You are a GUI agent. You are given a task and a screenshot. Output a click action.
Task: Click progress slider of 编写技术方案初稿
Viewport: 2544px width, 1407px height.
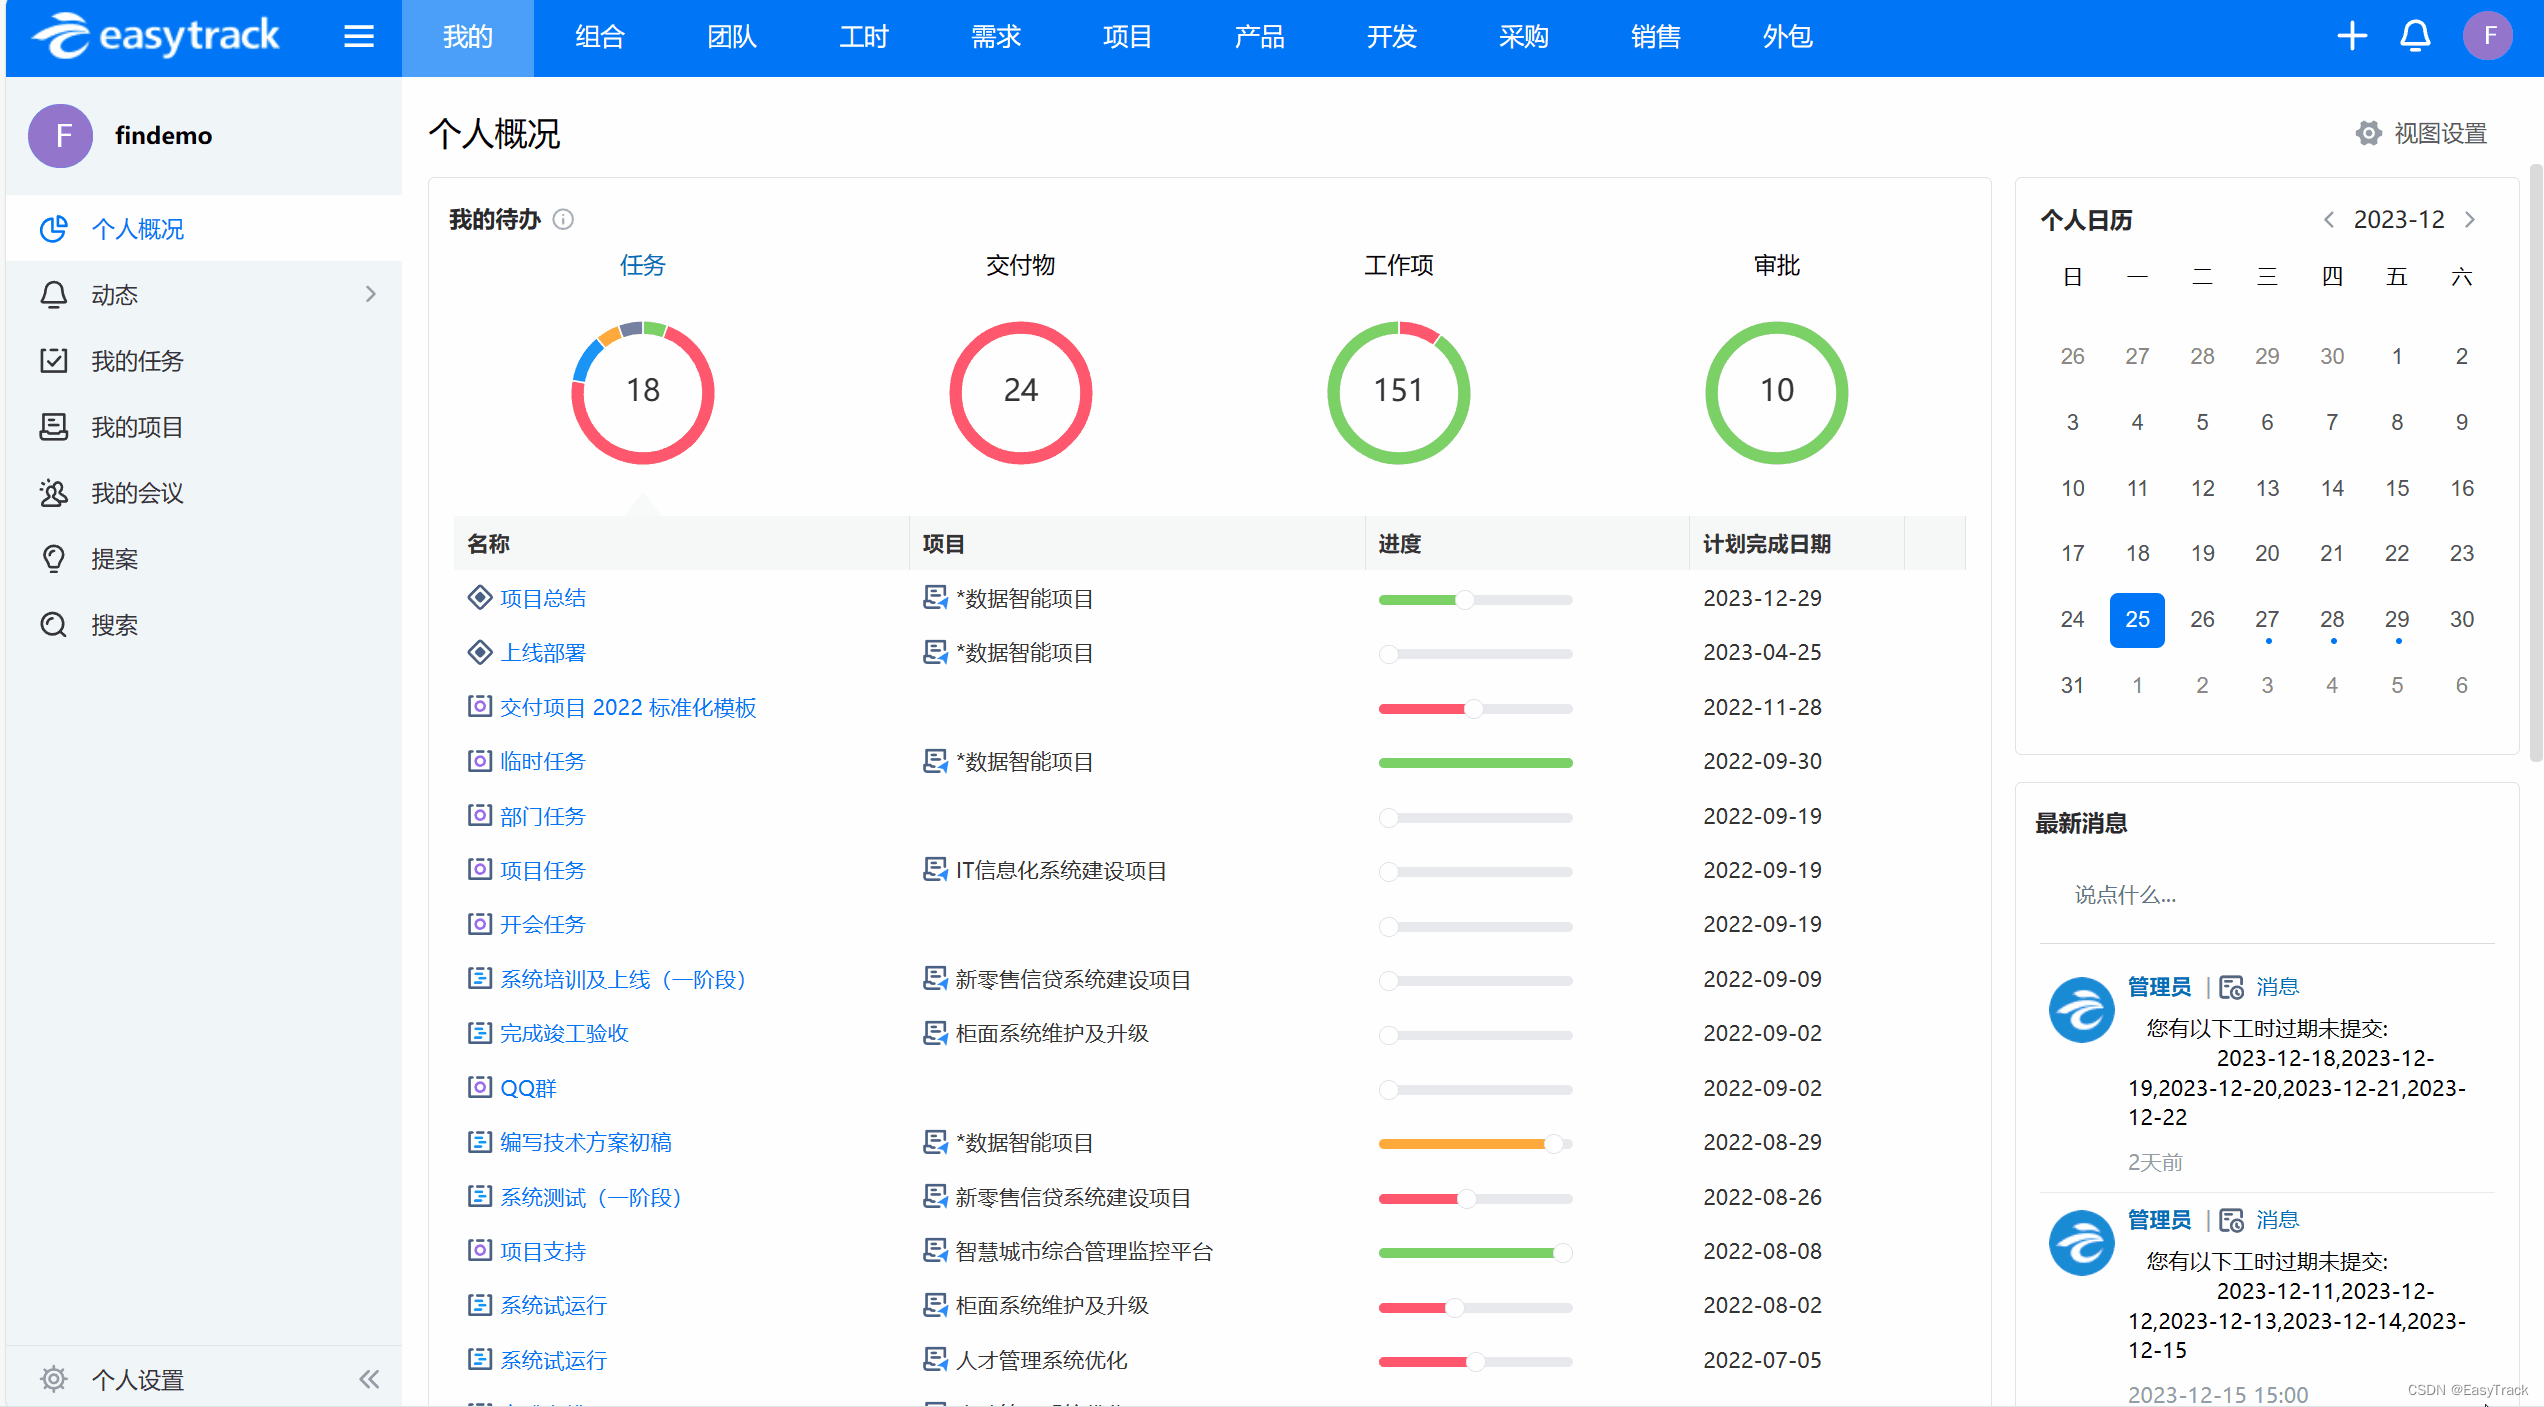pos(1474,1143)
